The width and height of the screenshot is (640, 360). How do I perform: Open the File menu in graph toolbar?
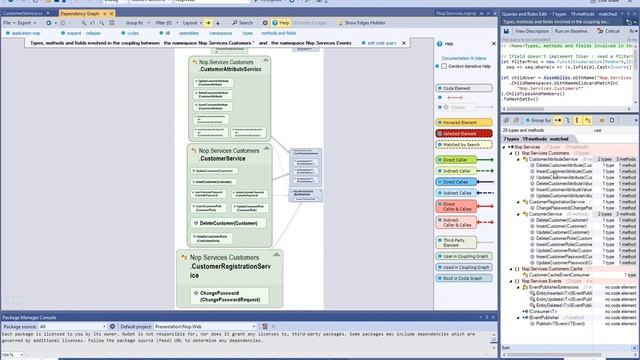(x=9, y=23)
